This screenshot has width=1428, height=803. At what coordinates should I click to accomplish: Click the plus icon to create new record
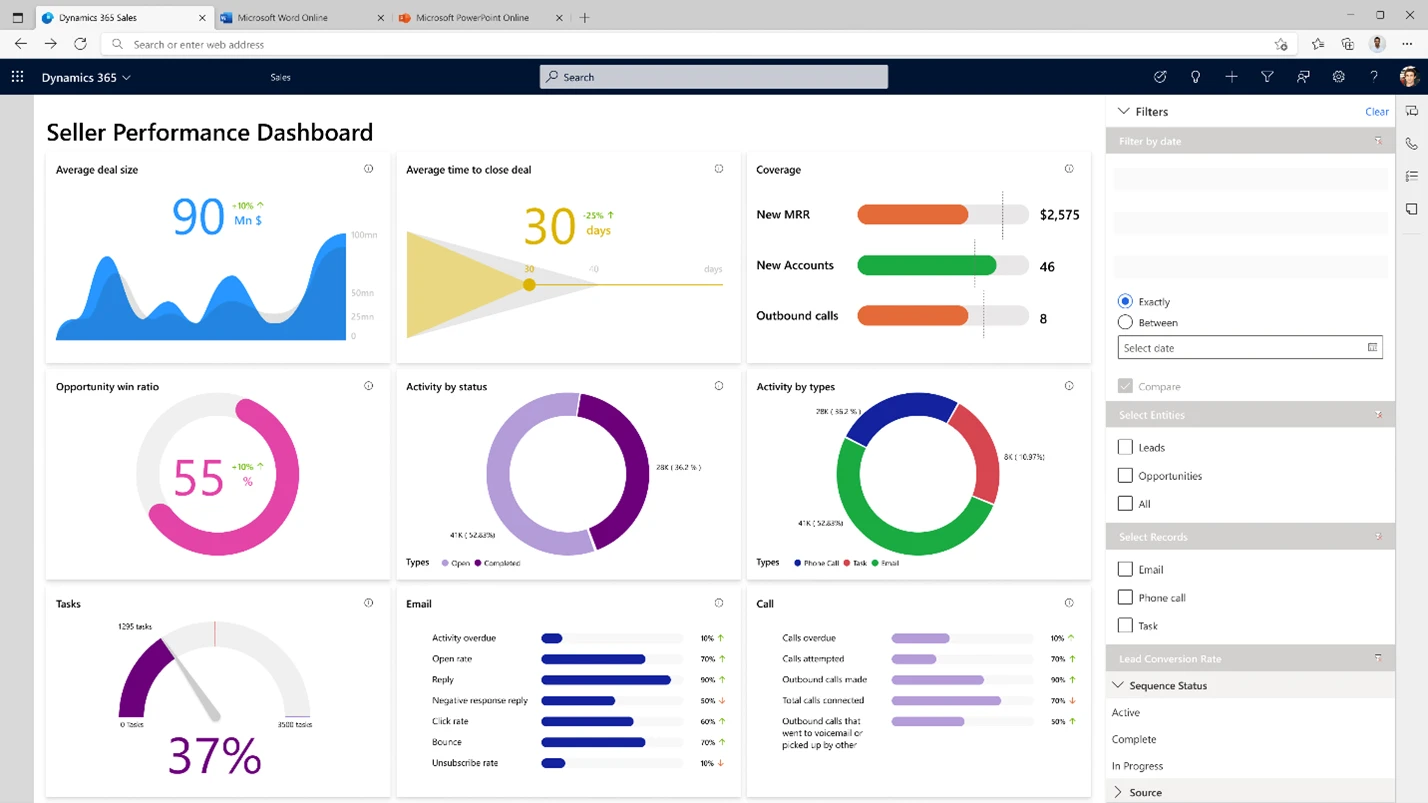point(1231,77)
